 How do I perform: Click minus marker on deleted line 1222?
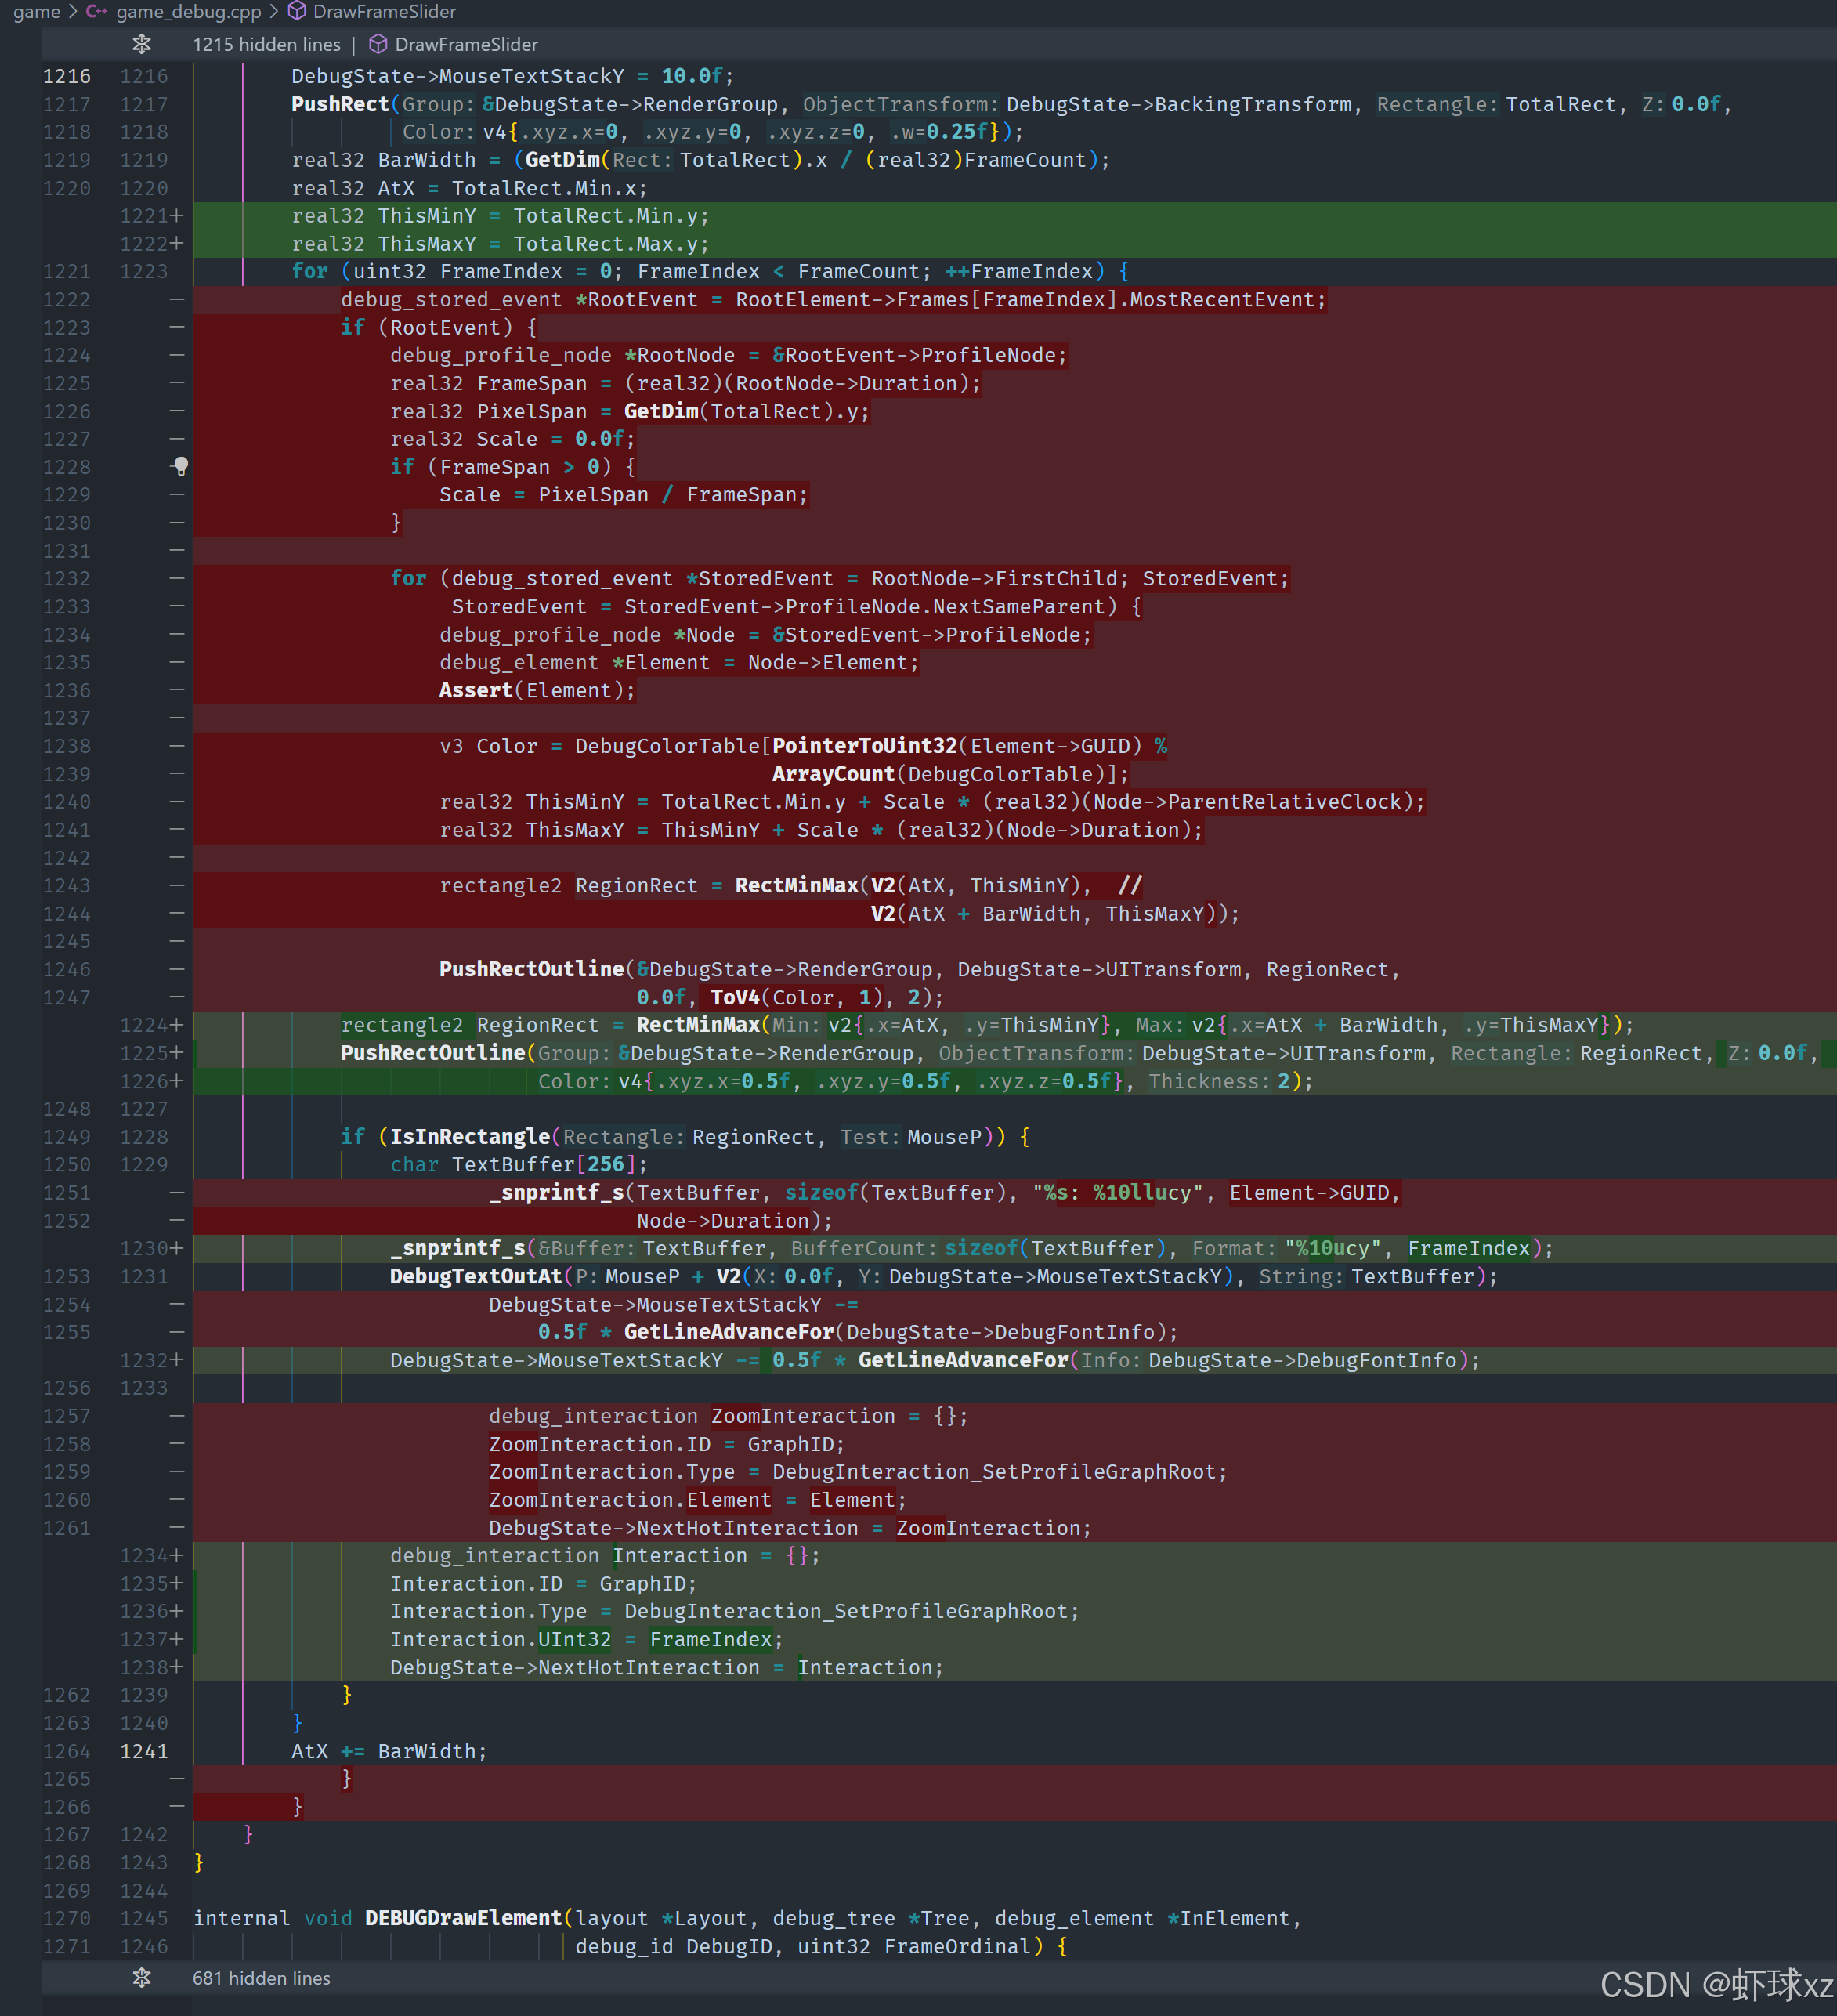tap(177, 299)
